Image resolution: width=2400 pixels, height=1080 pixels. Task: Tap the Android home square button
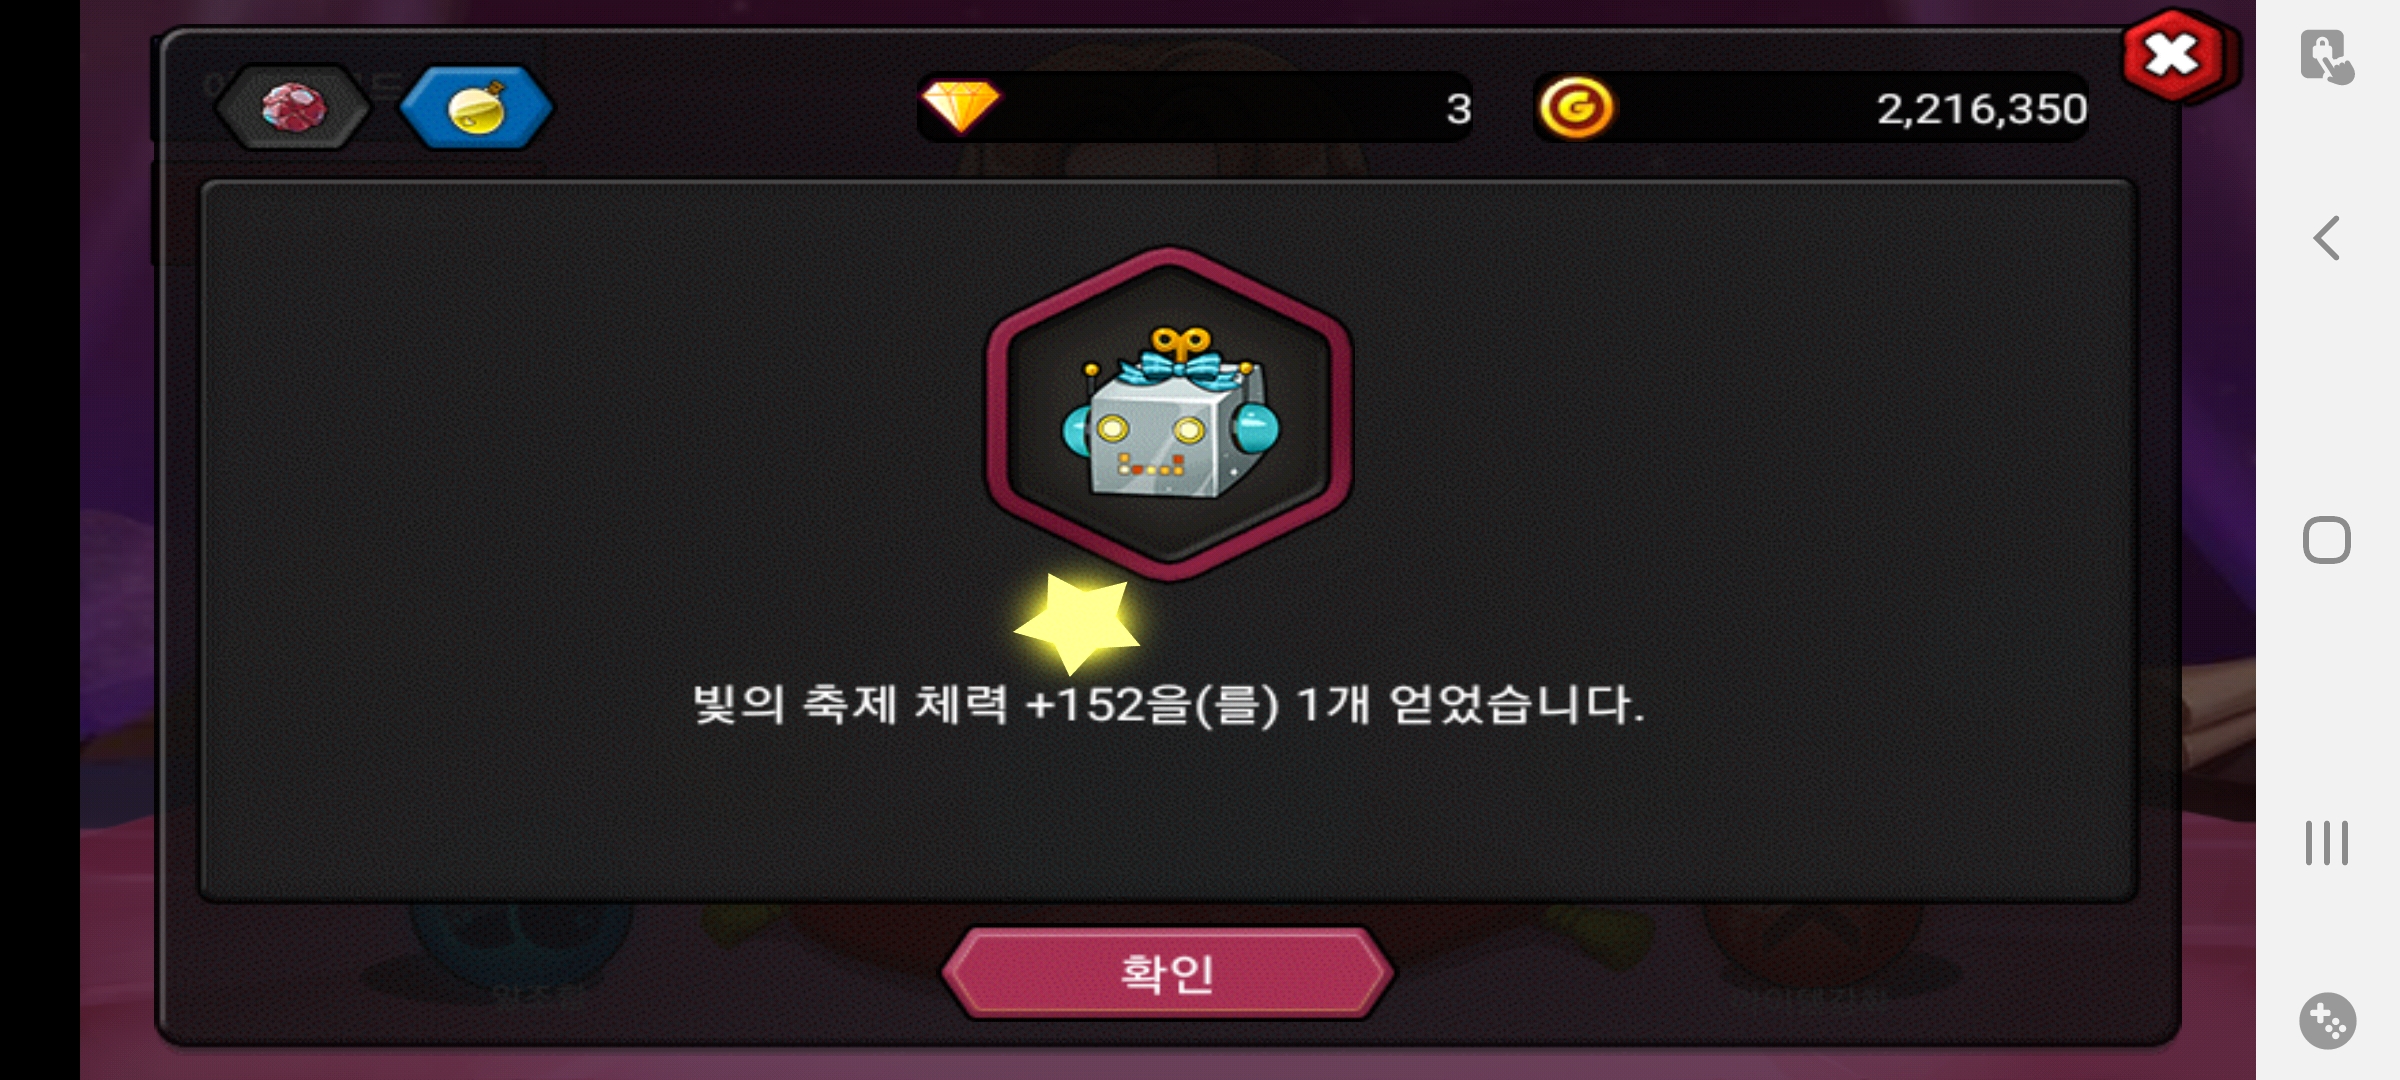(2326, 541)
